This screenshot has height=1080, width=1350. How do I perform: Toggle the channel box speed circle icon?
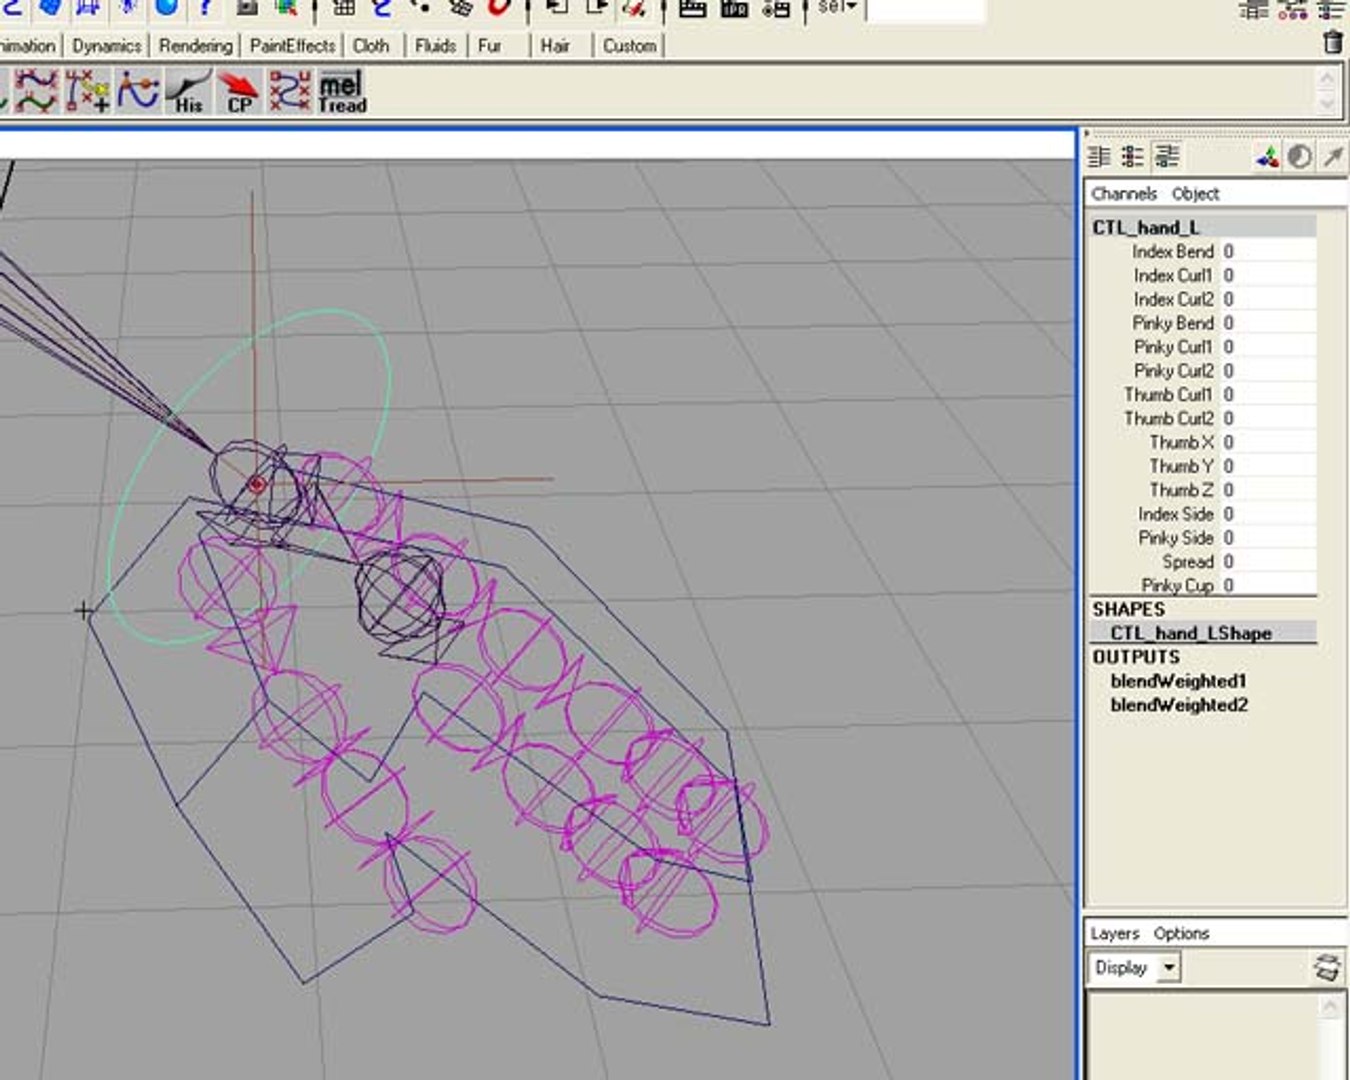click(1300, 157)
